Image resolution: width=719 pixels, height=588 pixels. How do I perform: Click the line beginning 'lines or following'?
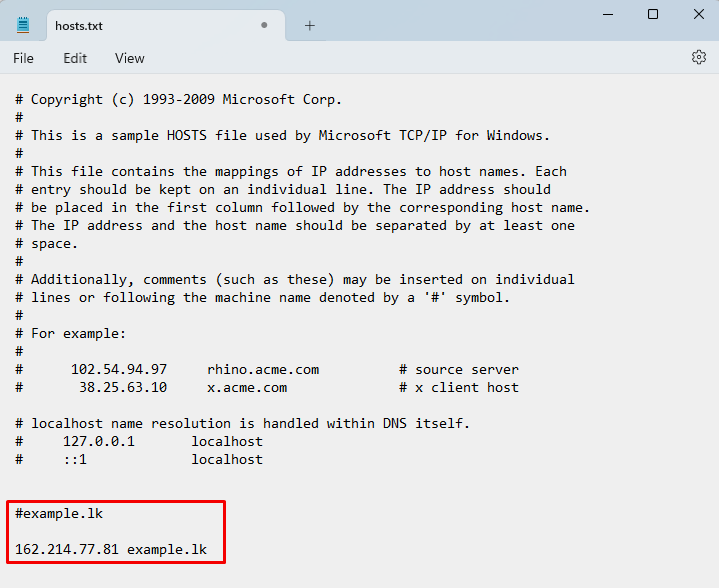click(x=263, y=298)
